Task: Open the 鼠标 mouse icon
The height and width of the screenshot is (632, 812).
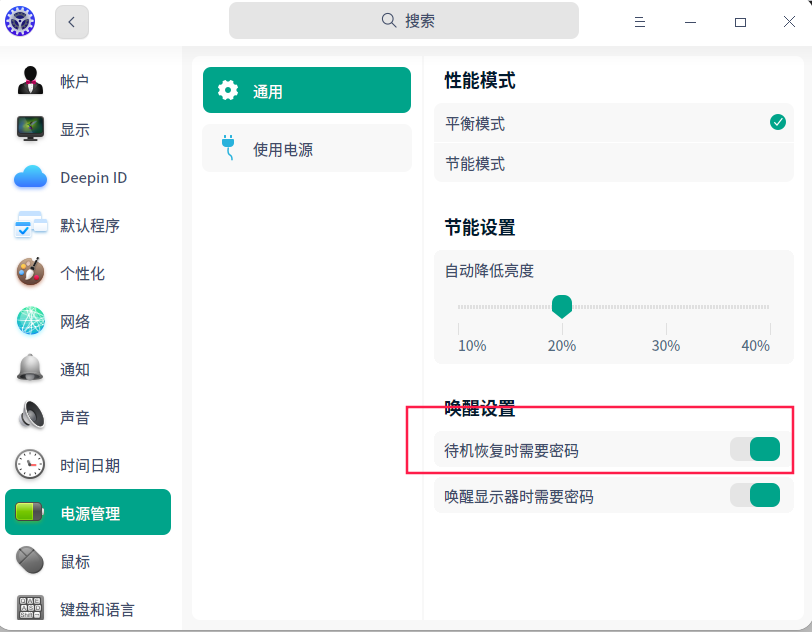Action: [30, 561]
